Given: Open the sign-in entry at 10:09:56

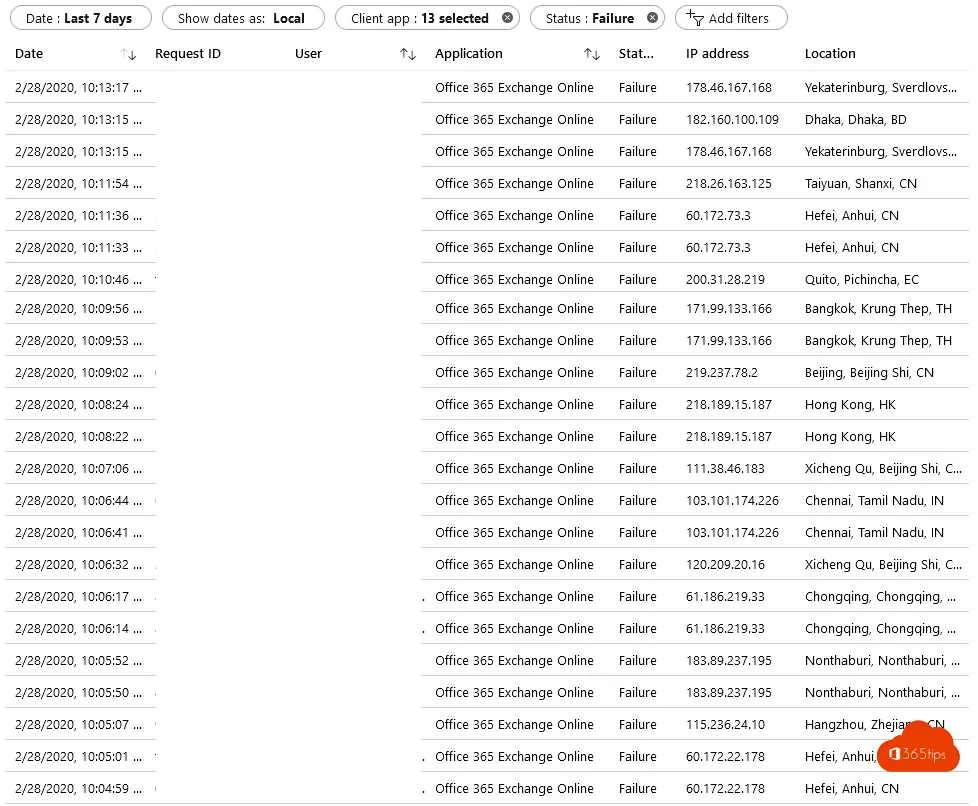Looking at the screenshot, I should tap(79, 309).
